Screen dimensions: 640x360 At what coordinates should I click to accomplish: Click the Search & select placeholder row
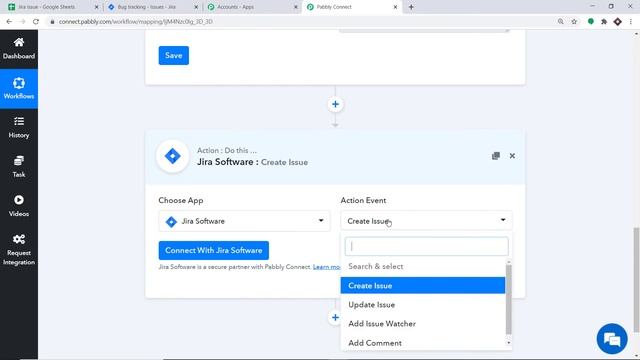pyautogui.click(x=422, y=267)
